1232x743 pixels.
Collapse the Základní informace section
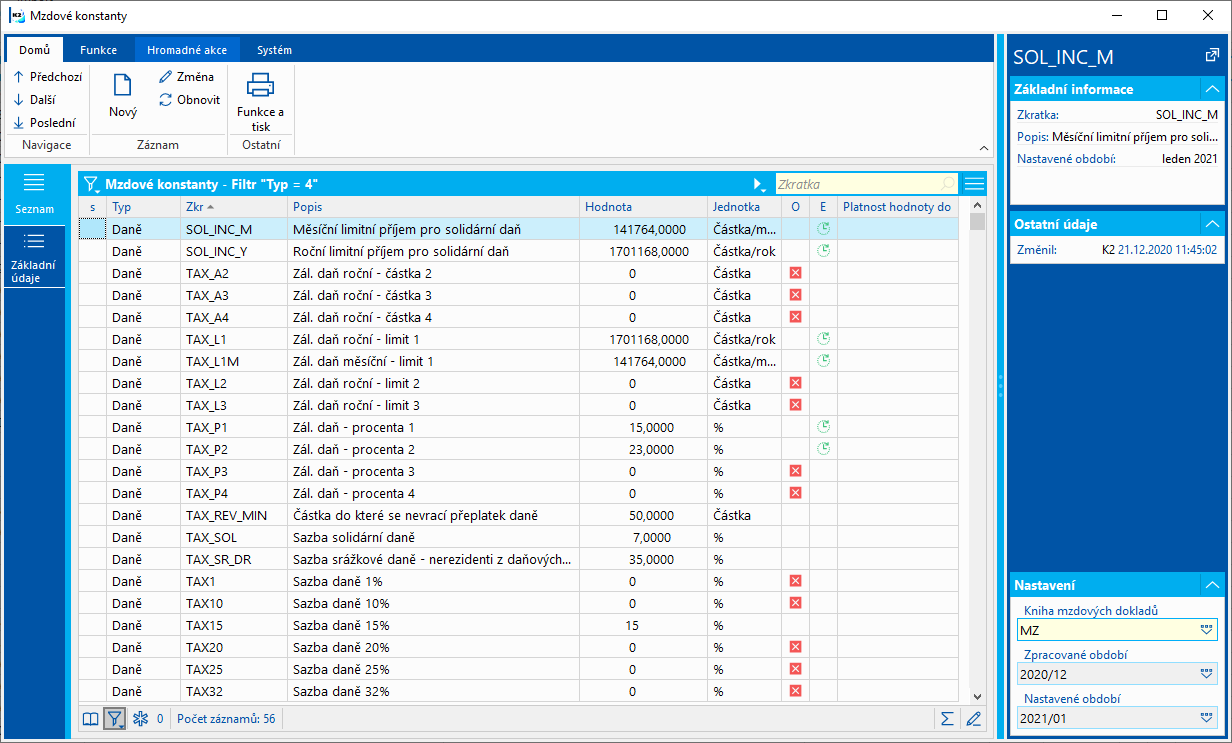point(1212,89)
